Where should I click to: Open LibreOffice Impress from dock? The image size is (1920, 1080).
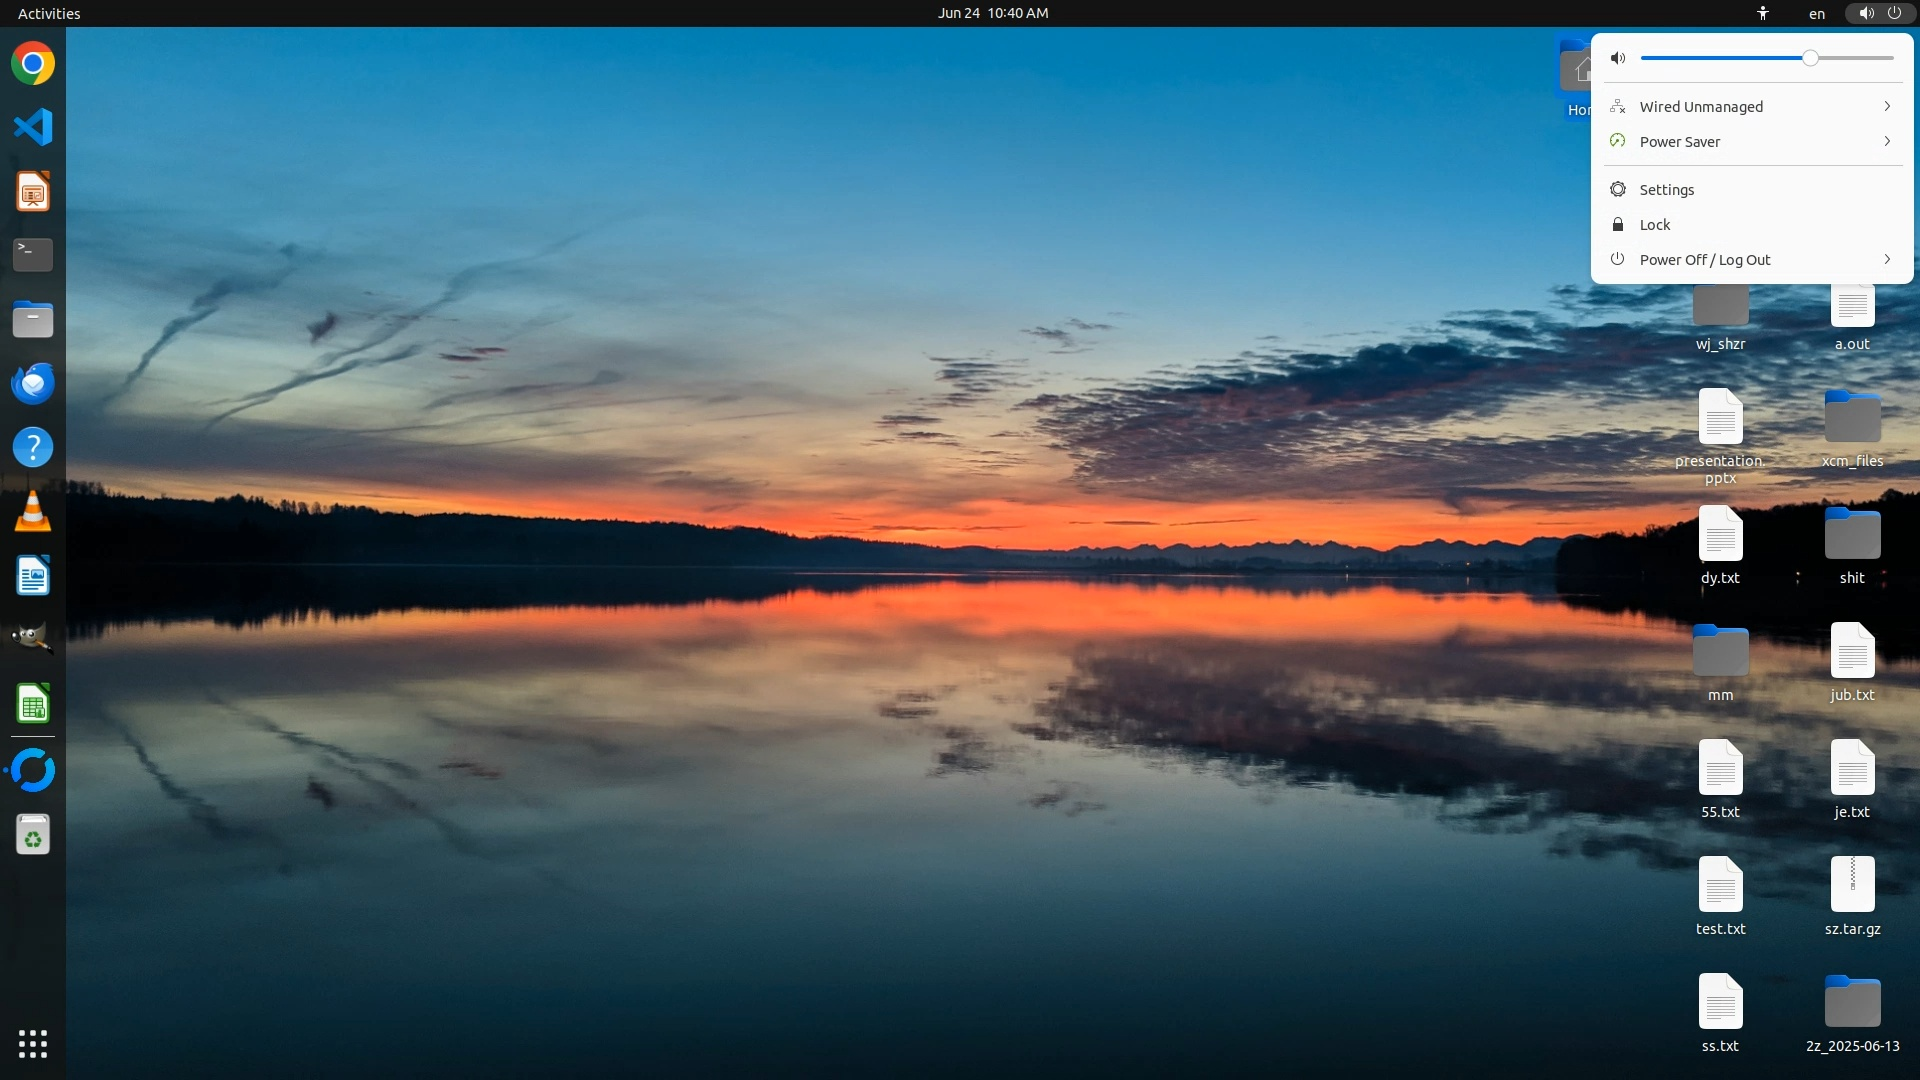tap(33, 191)
